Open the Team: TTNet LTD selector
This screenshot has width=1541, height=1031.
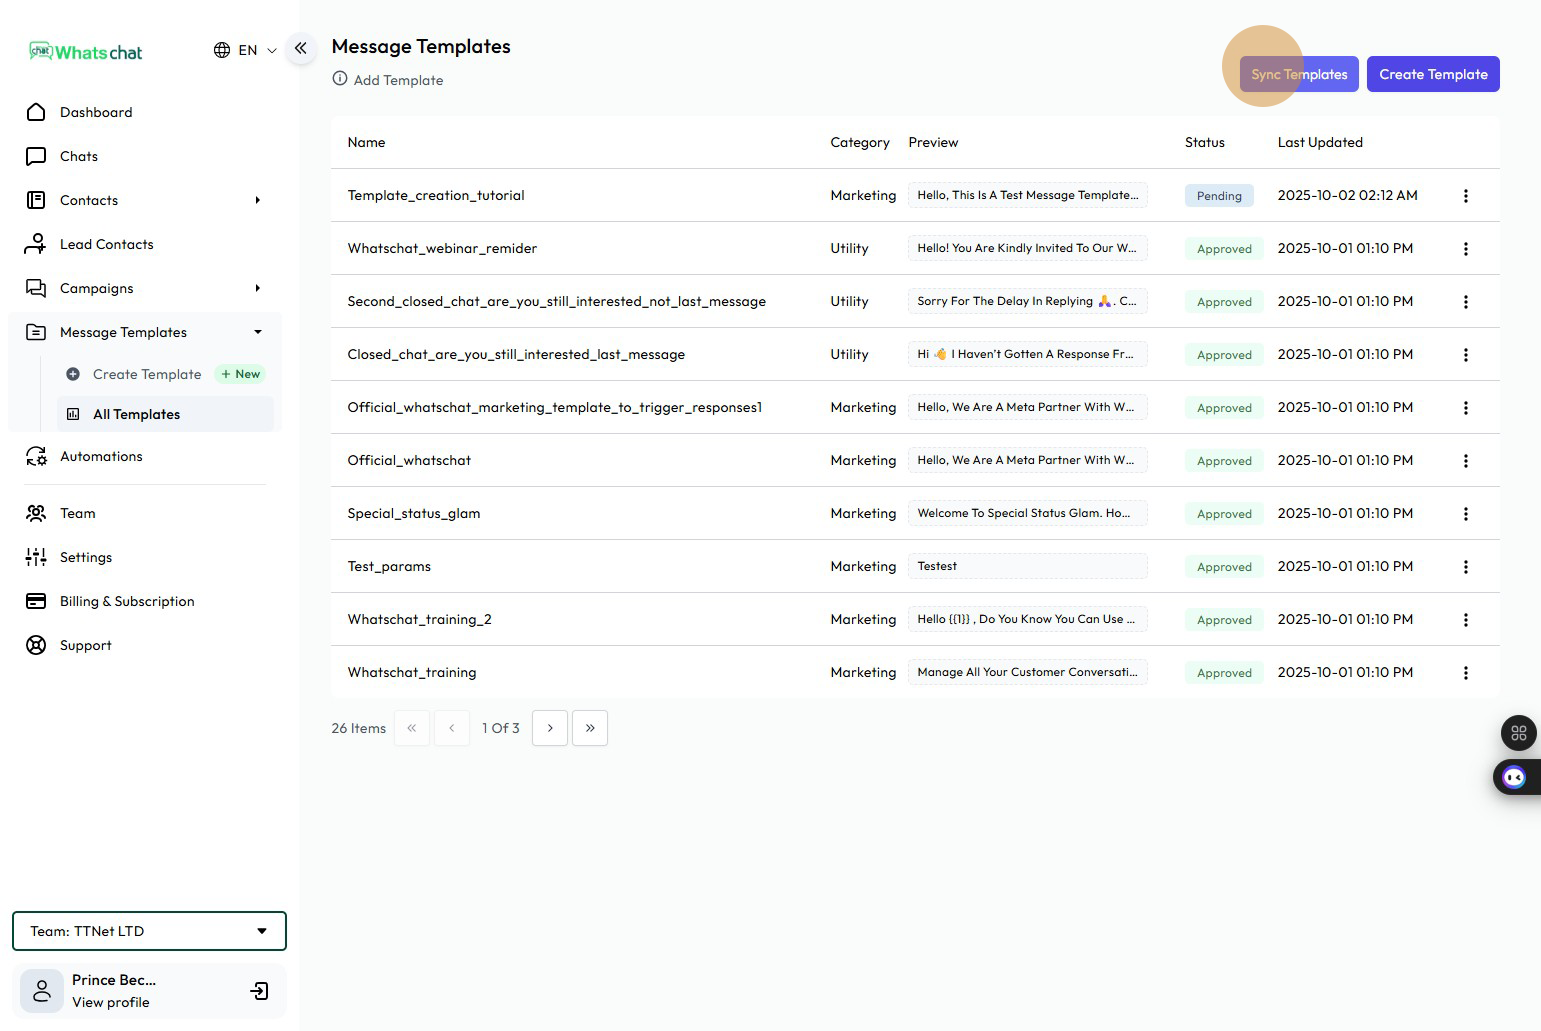tap(149, 931)
